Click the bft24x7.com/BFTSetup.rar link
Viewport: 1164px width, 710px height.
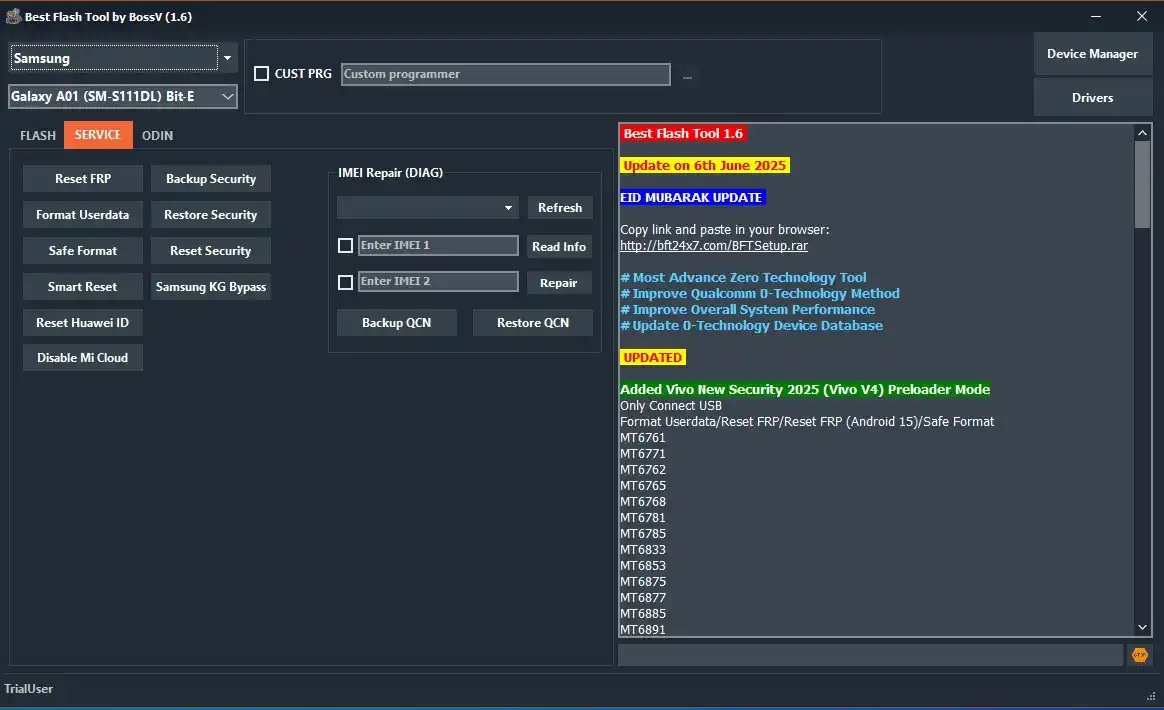[x=713, y=246]
